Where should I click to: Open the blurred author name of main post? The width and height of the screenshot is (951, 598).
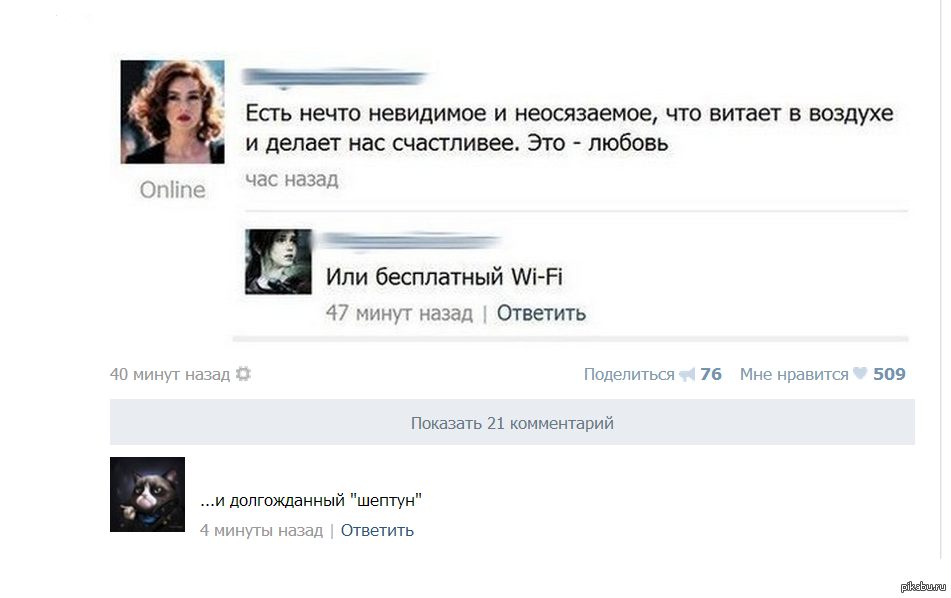[334, 78]
